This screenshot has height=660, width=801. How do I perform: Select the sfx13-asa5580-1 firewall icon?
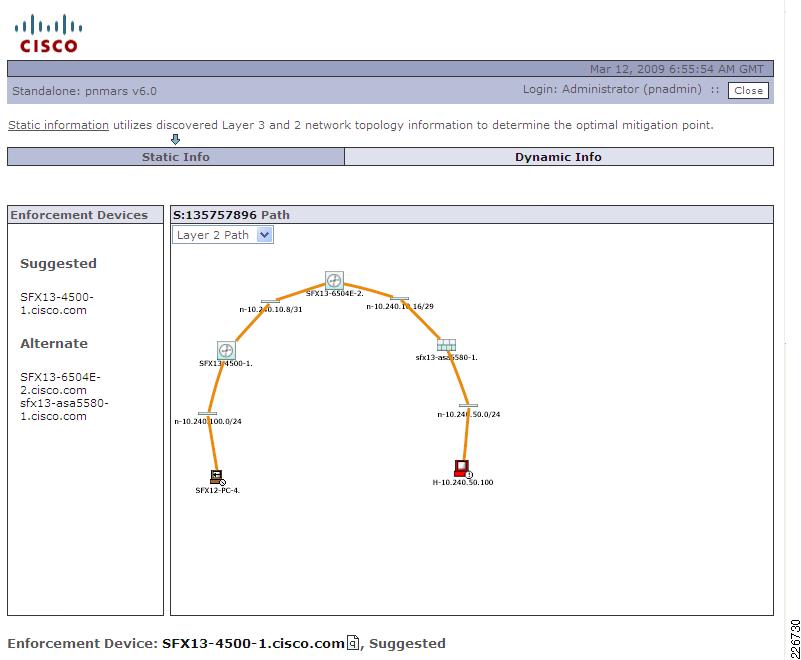(x=446, y=345)
